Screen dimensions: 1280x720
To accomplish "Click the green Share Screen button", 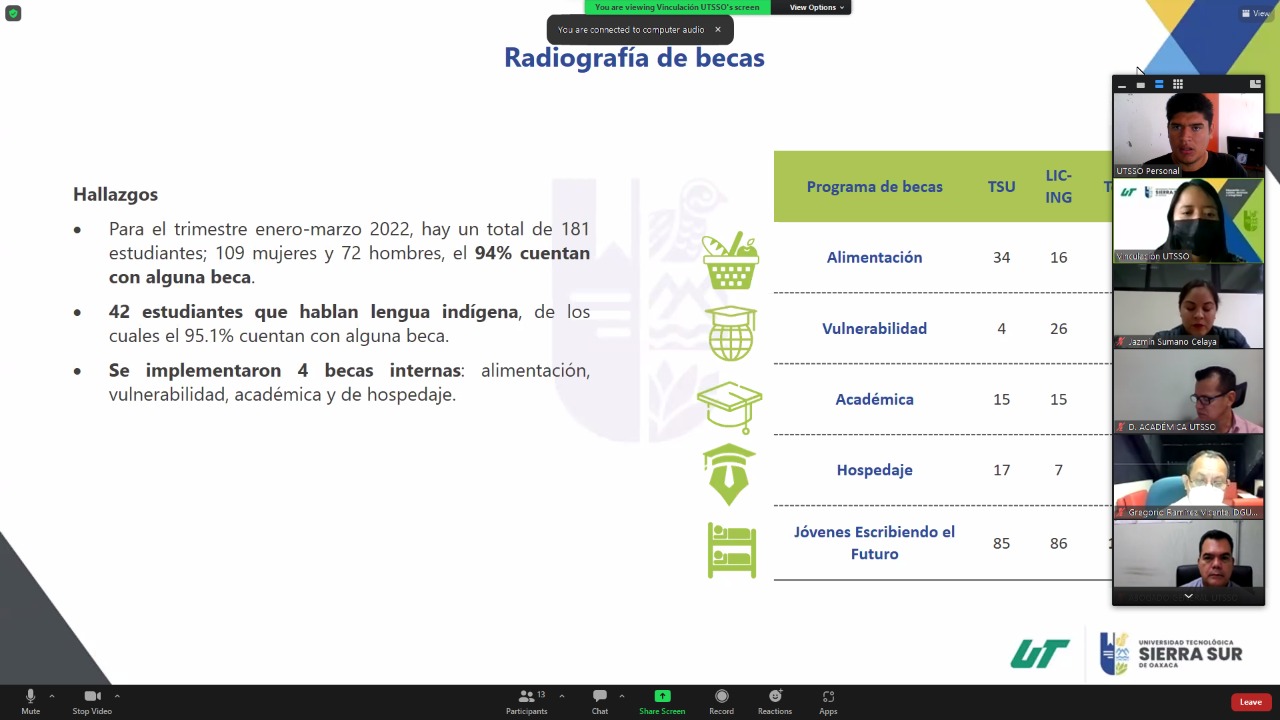I will (x=662, y=701).
